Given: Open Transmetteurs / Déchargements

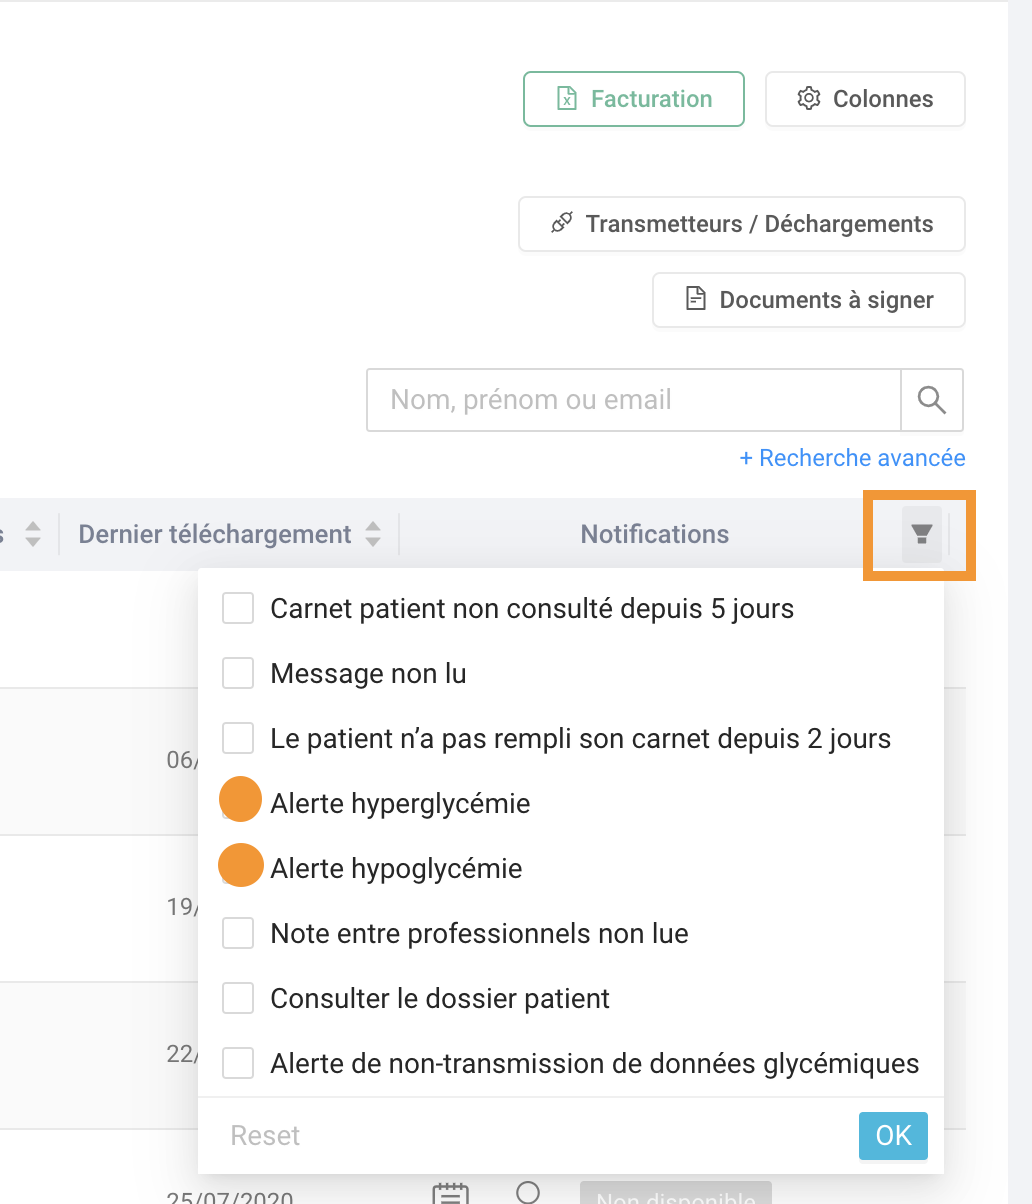Looking at the screenshot, I should click(742, 224).
